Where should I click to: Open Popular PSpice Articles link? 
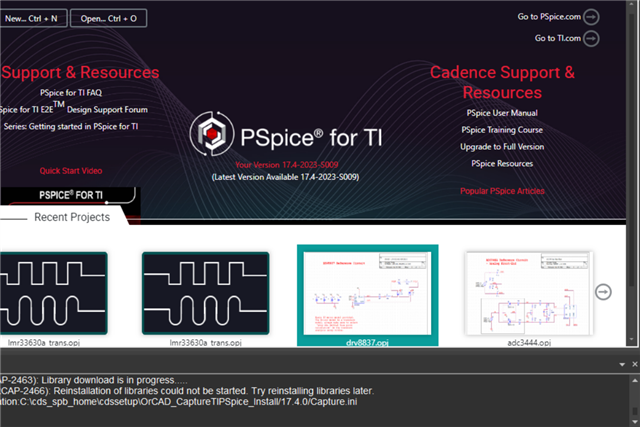point(502,191)
